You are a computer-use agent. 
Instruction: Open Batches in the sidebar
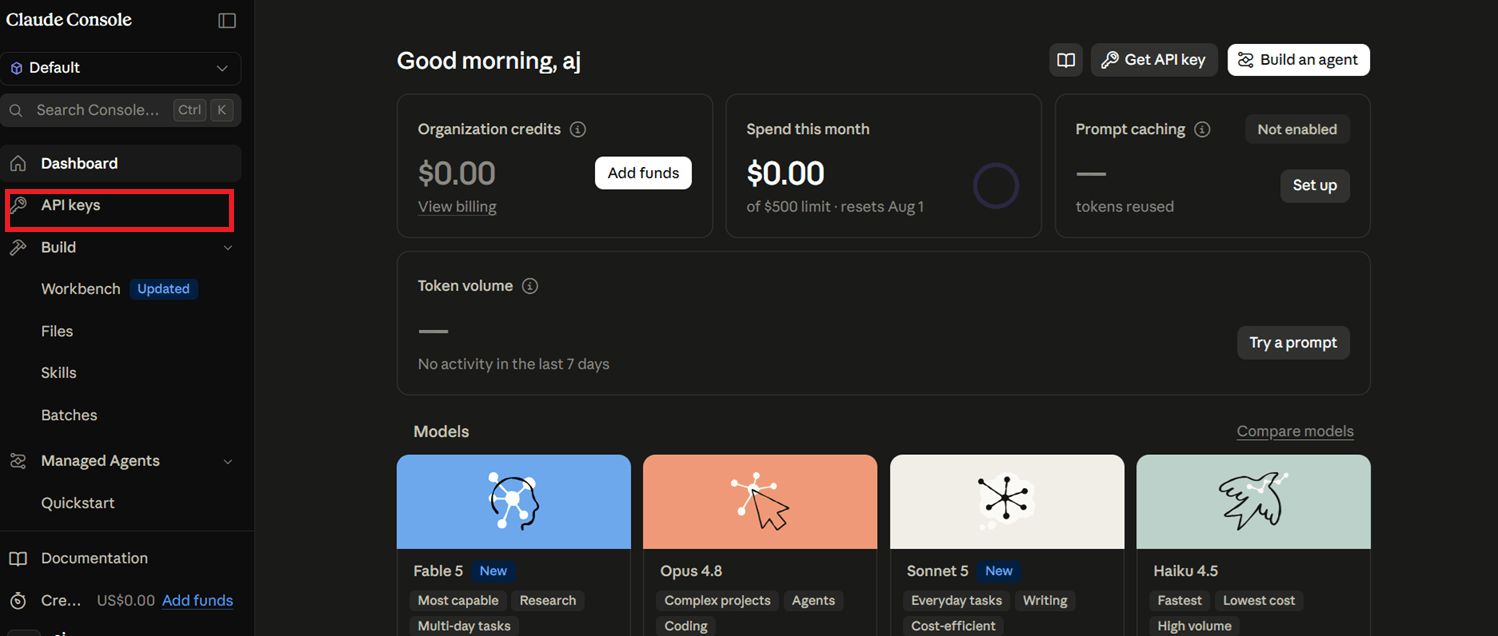point(69,415)
